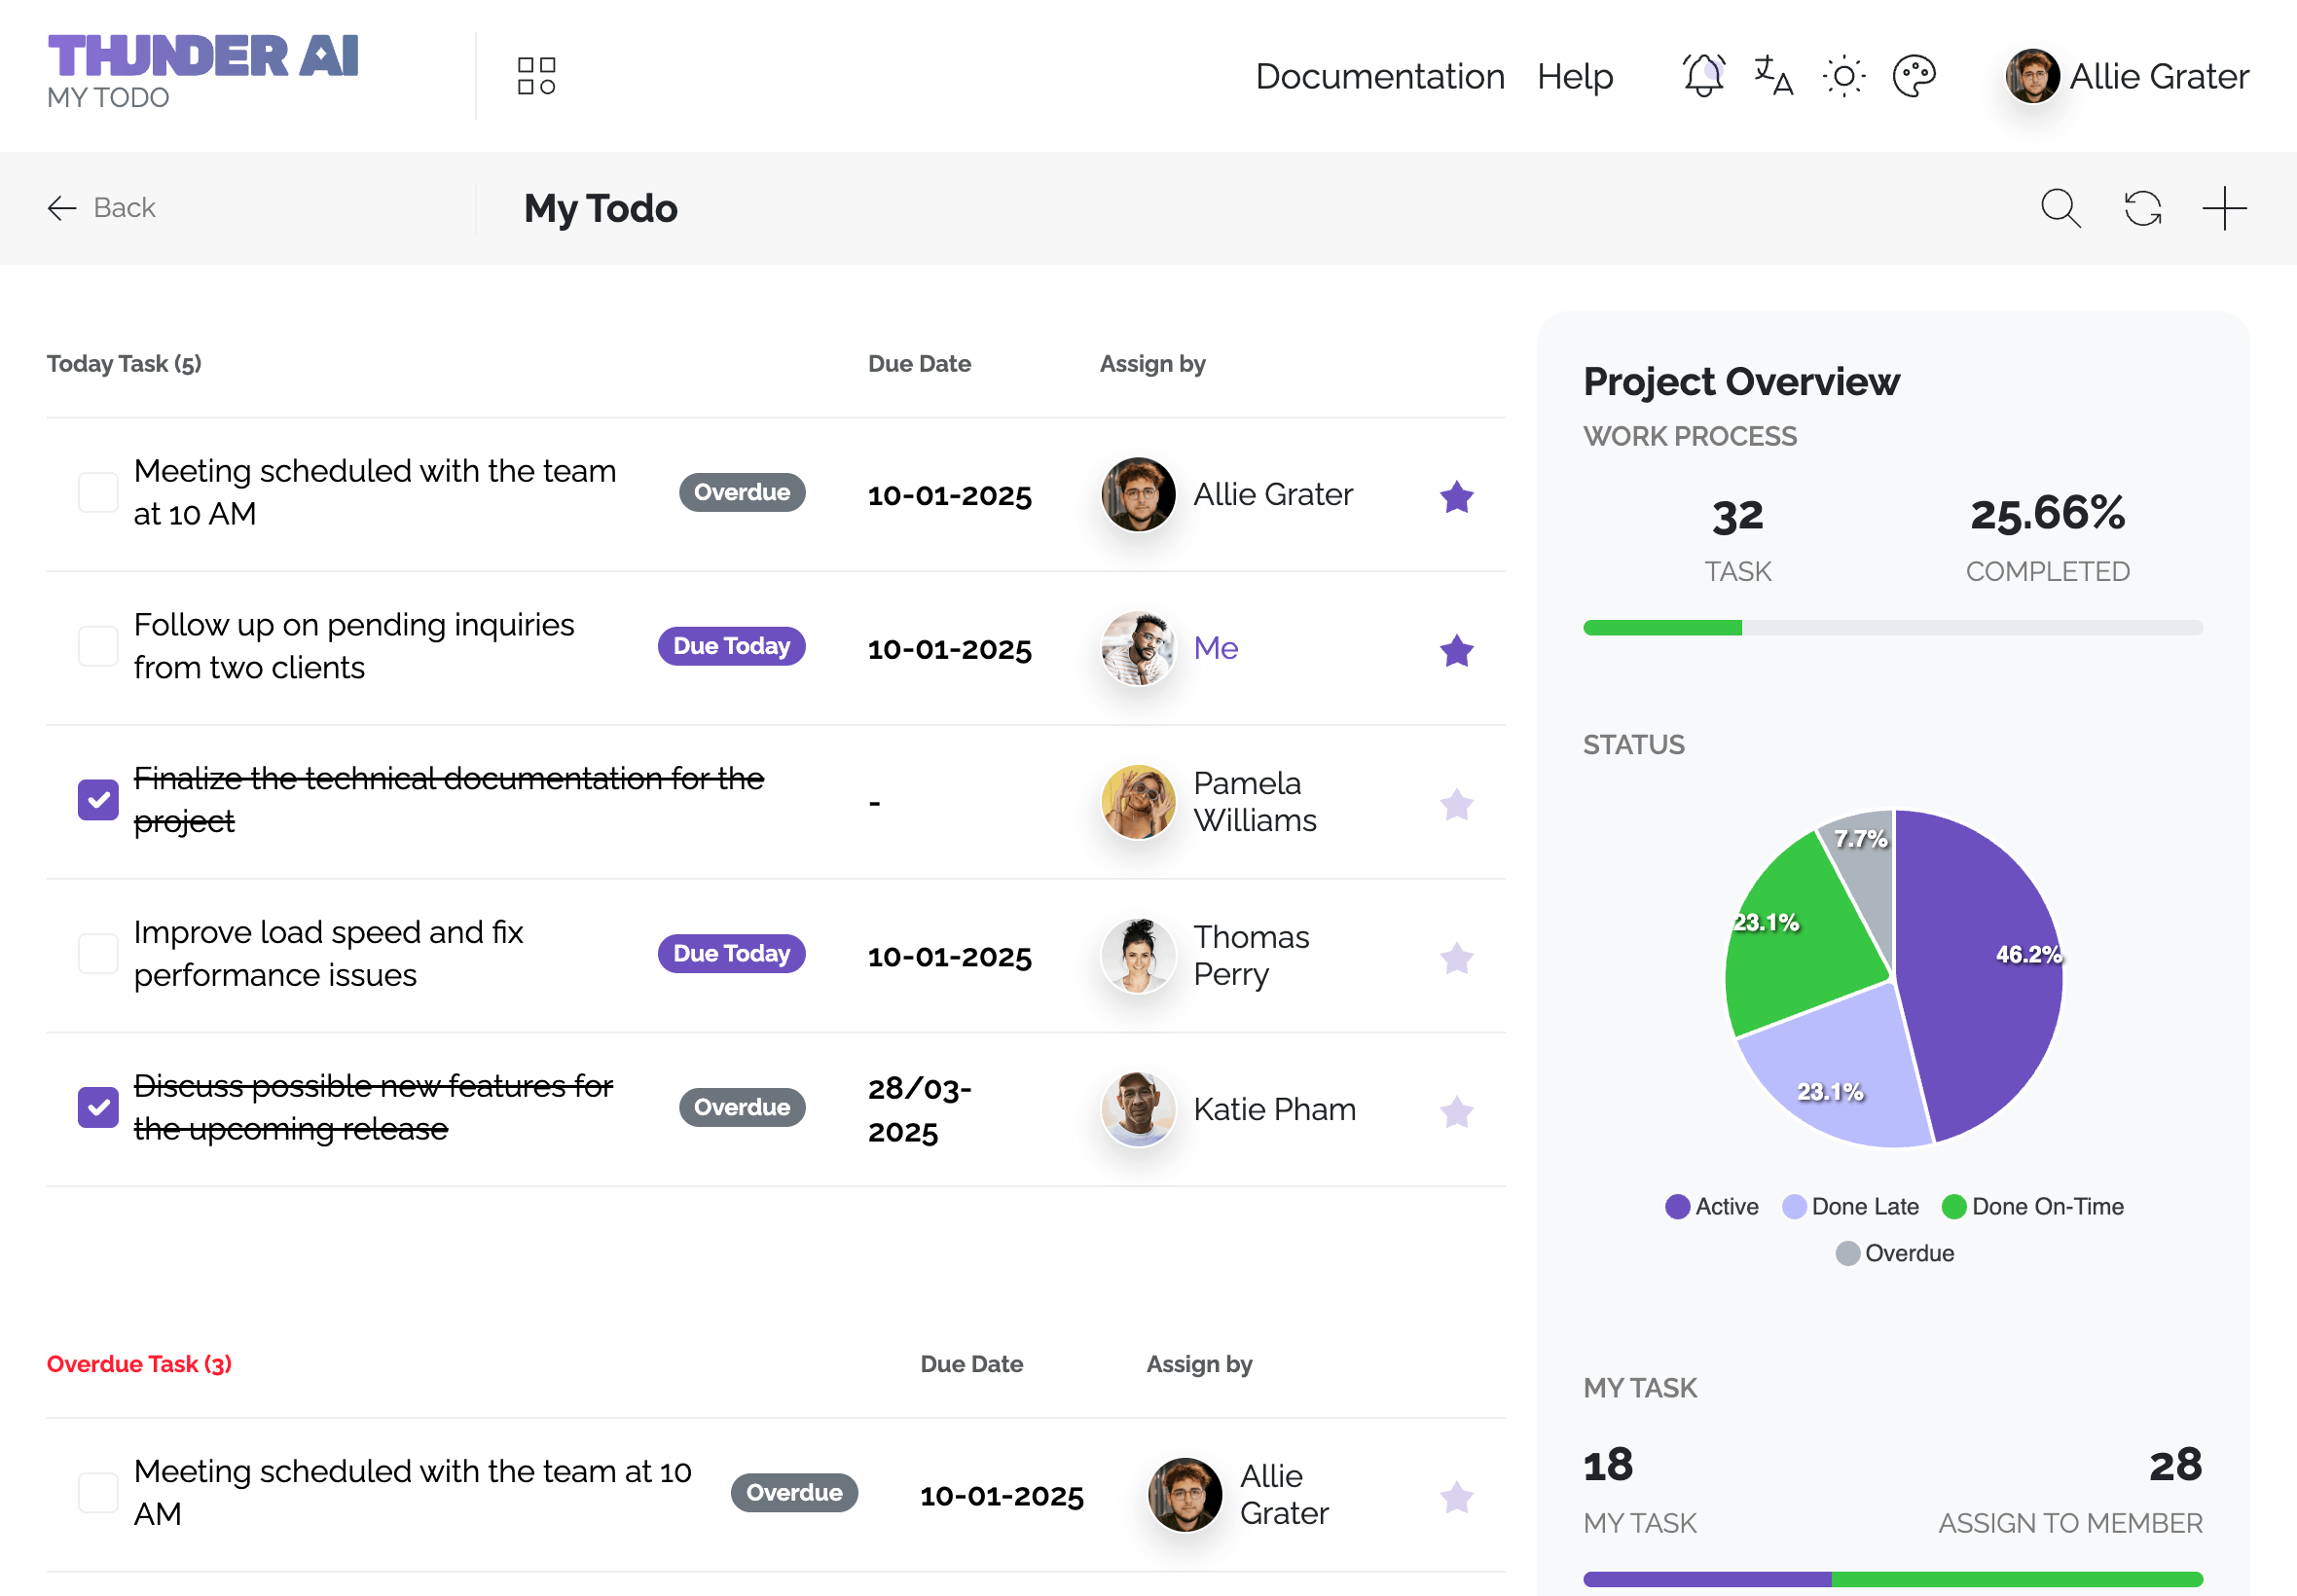Viewport: 2297px width, 1596px height.
Task: Open the apps grid menu icon
Action: click(x=536, y=76)
